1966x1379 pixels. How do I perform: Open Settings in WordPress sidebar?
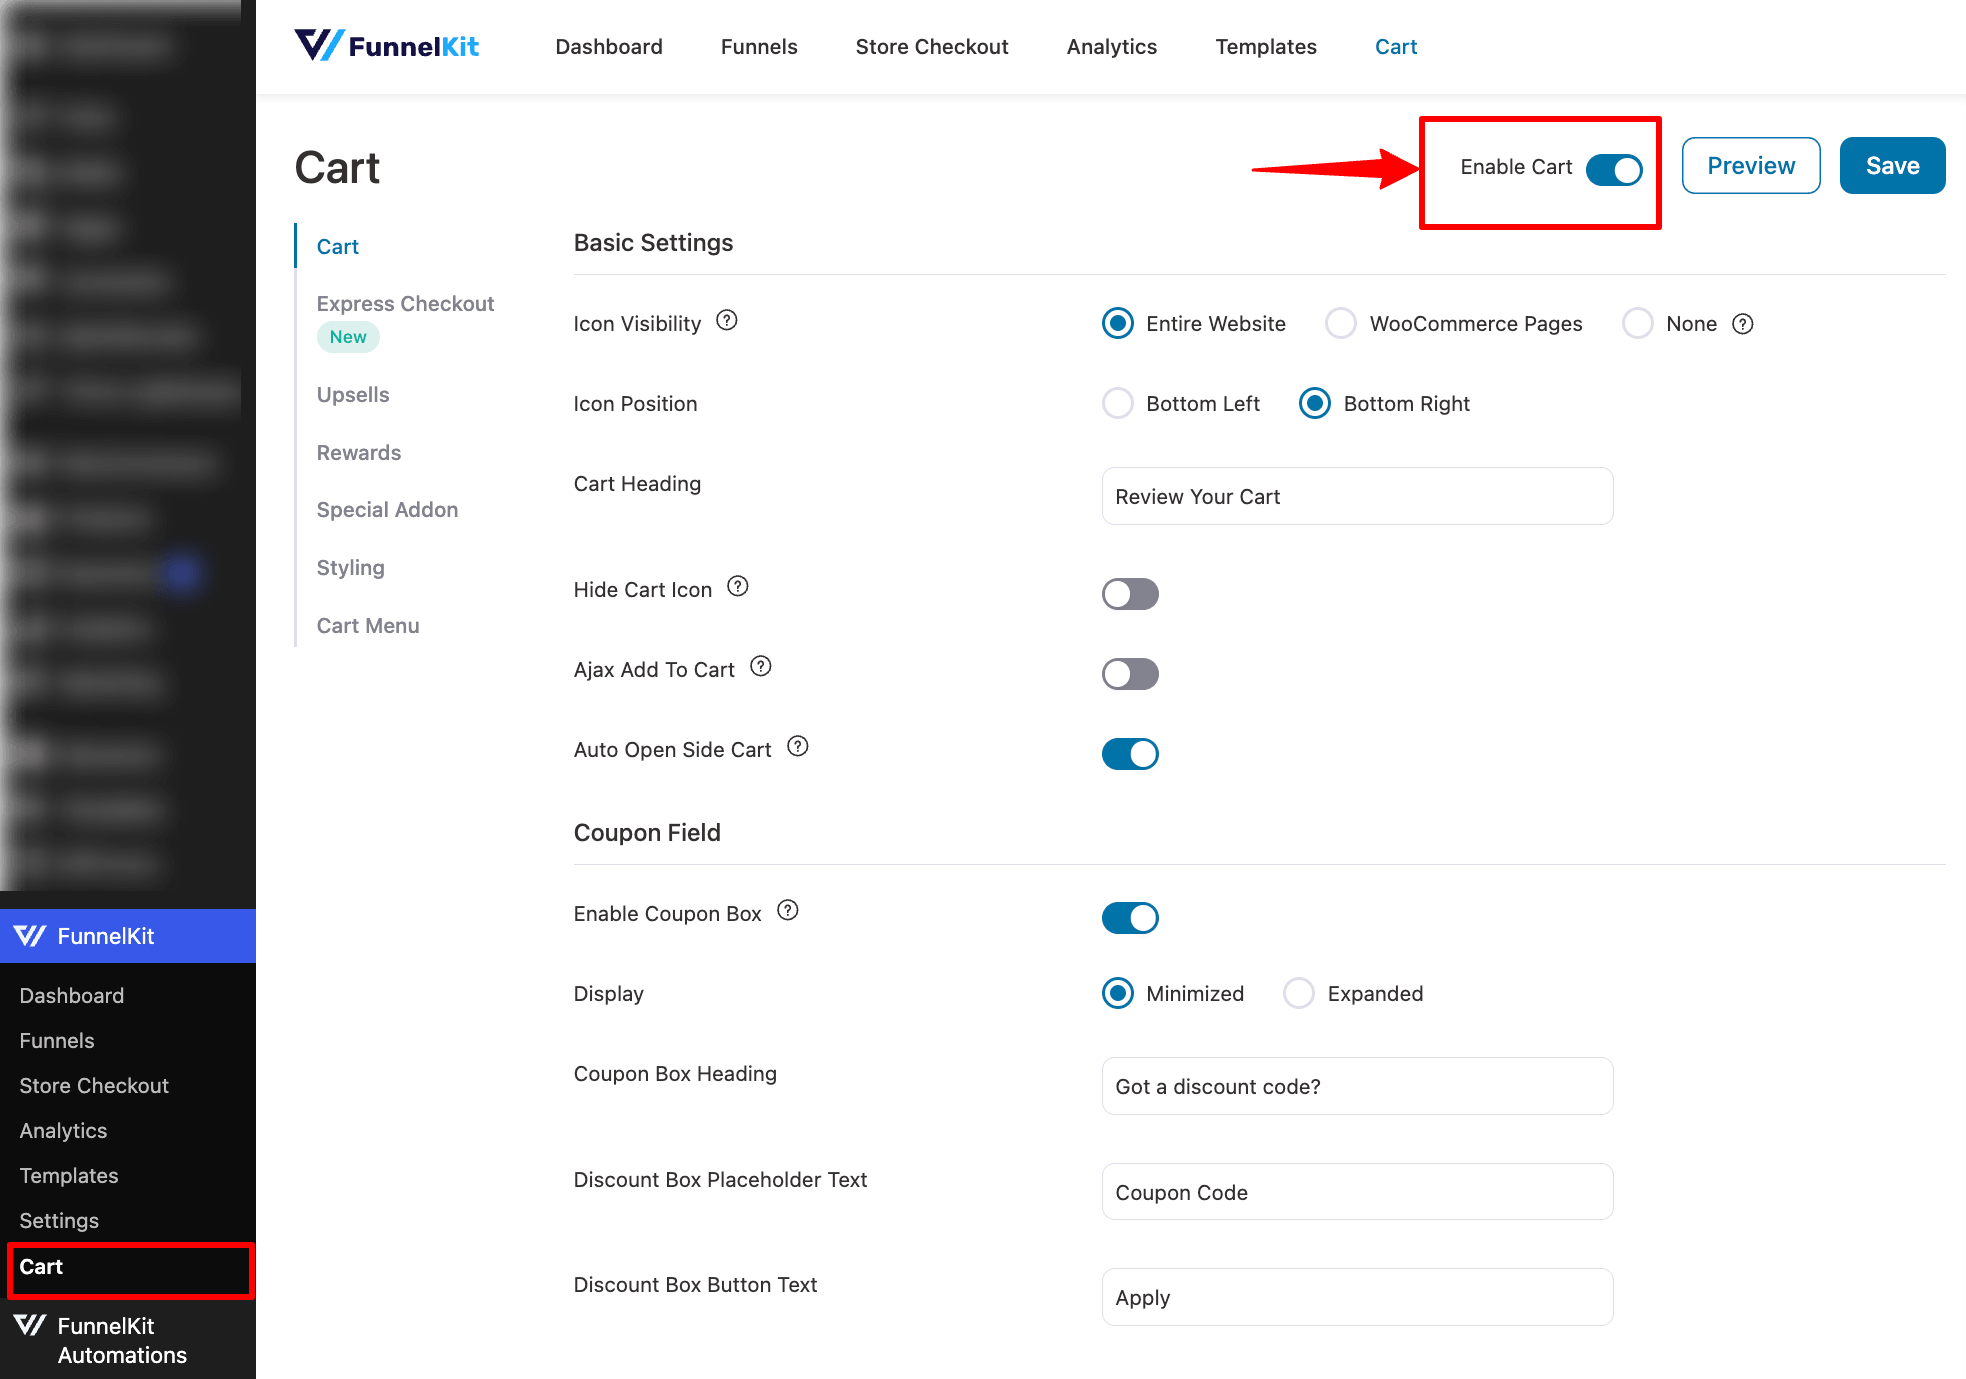(x=59, y=1221)
